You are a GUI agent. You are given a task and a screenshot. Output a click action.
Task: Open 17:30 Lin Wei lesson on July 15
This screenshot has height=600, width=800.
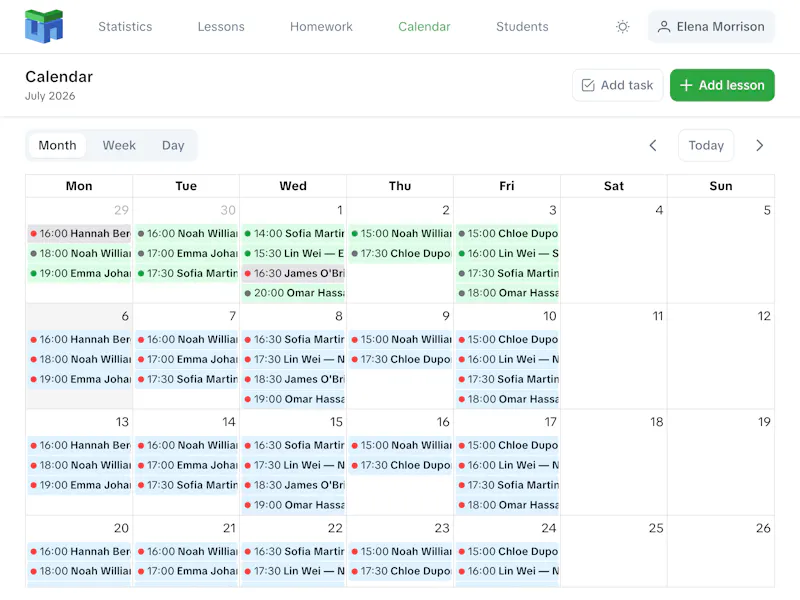click(294, 465)
